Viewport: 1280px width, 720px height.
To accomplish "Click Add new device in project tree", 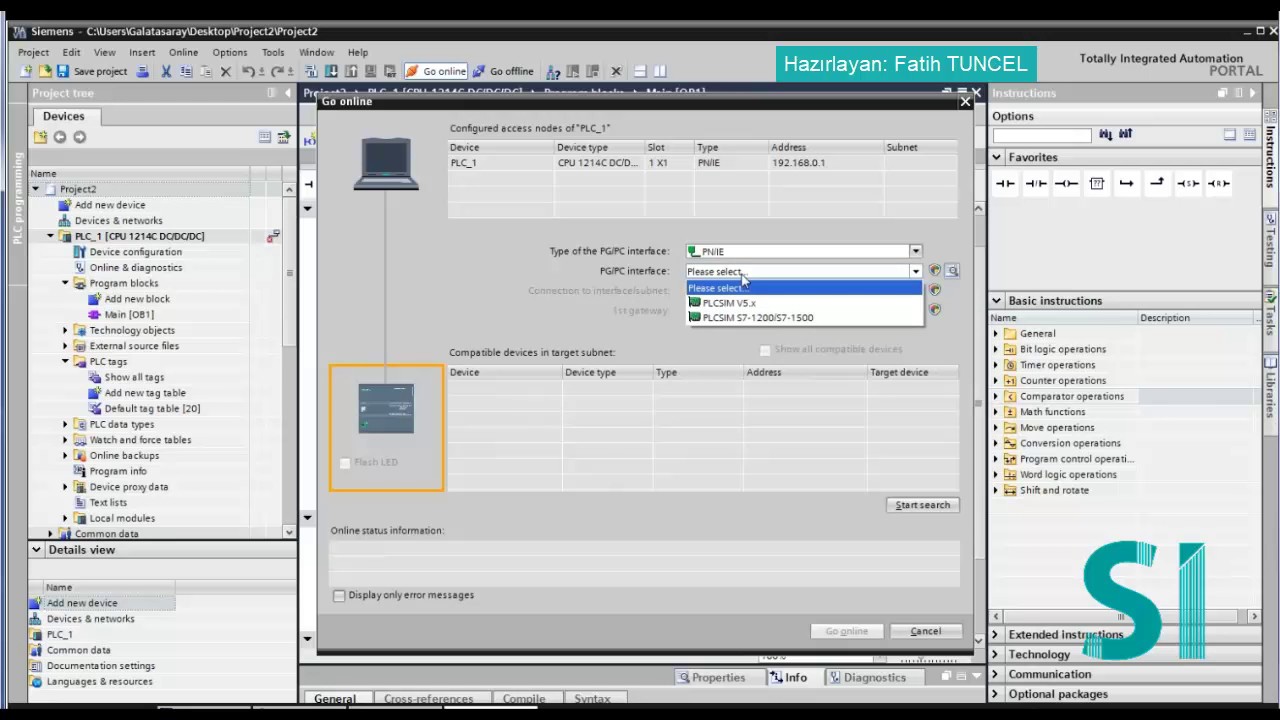I will (x=109, y=205).
